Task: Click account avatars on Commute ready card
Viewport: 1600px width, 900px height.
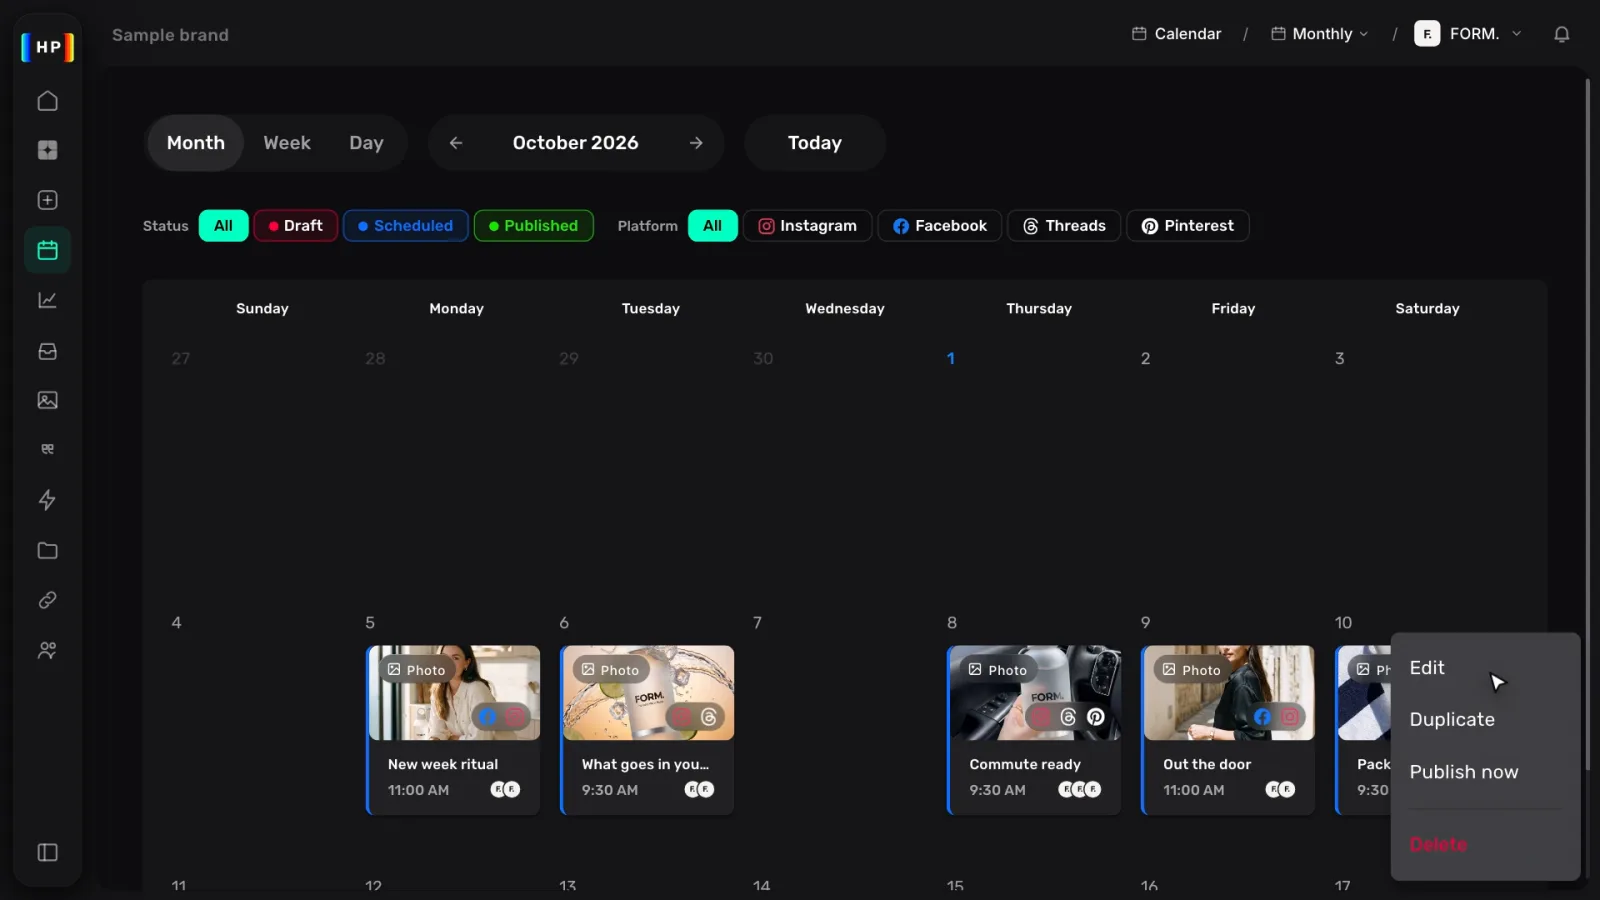Action: click(x=1080, y=790)
